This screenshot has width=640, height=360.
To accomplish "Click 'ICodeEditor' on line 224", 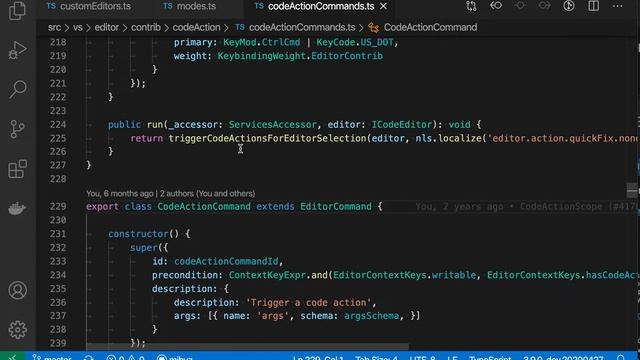I will 402,124.
